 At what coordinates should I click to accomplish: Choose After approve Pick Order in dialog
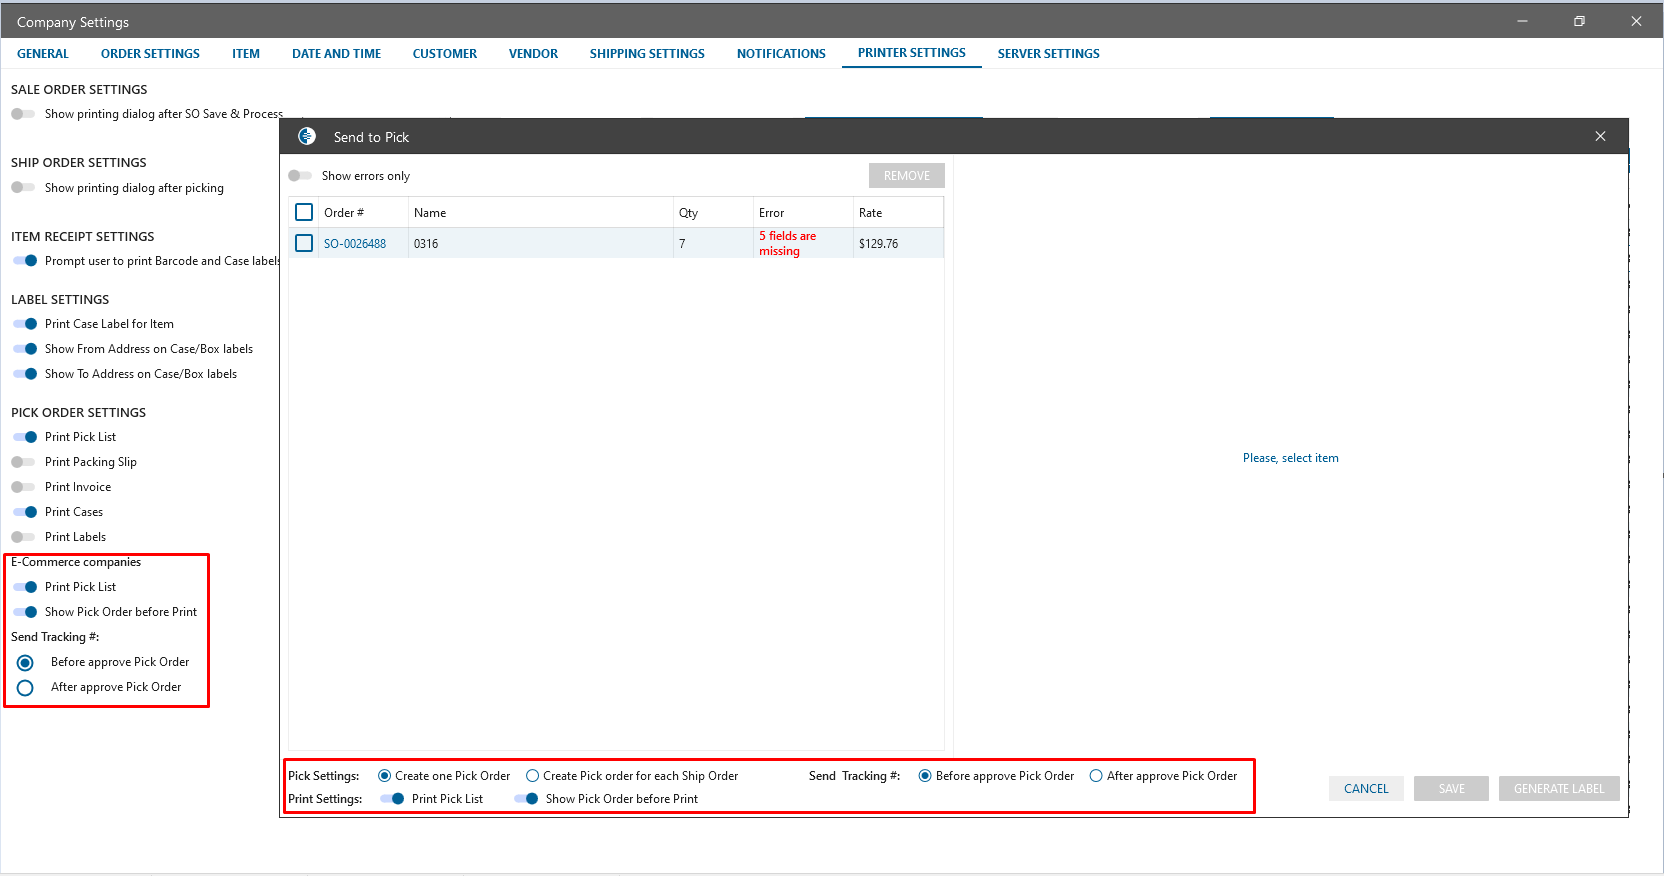tap(1096, 776)
